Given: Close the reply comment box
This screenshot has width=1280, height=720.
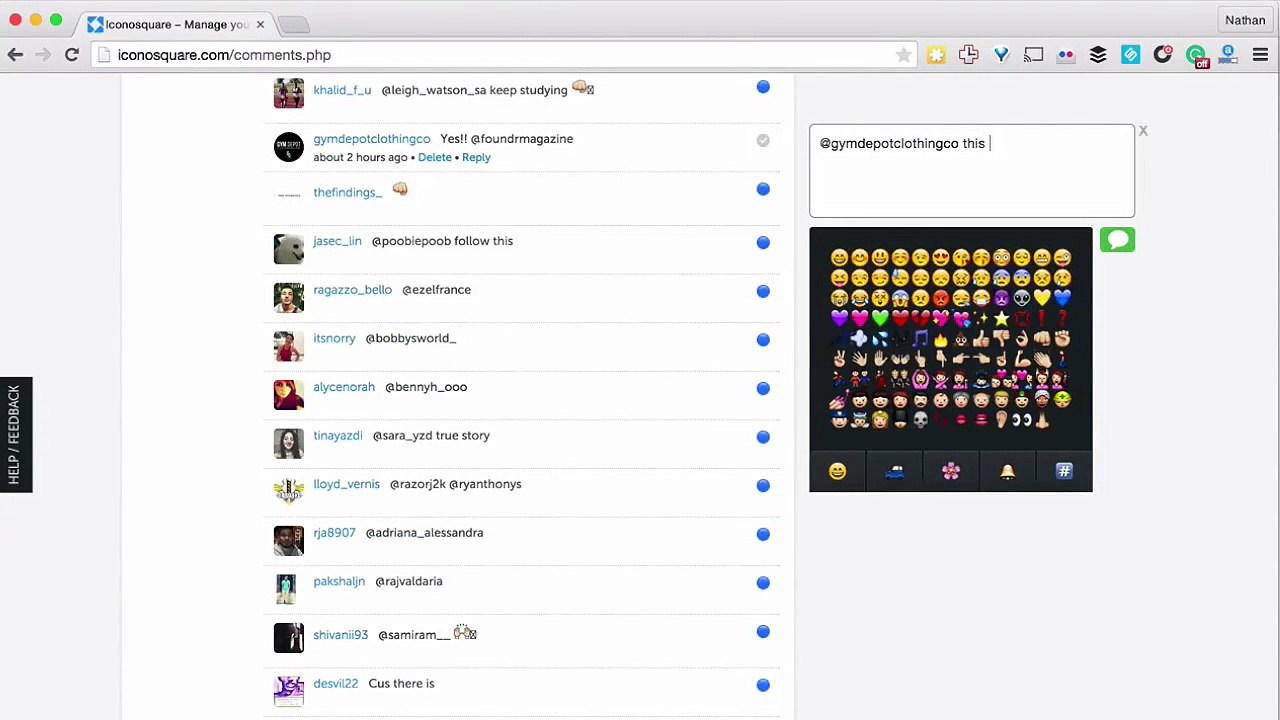Looking at the screenshot, I should [1143, 131].
